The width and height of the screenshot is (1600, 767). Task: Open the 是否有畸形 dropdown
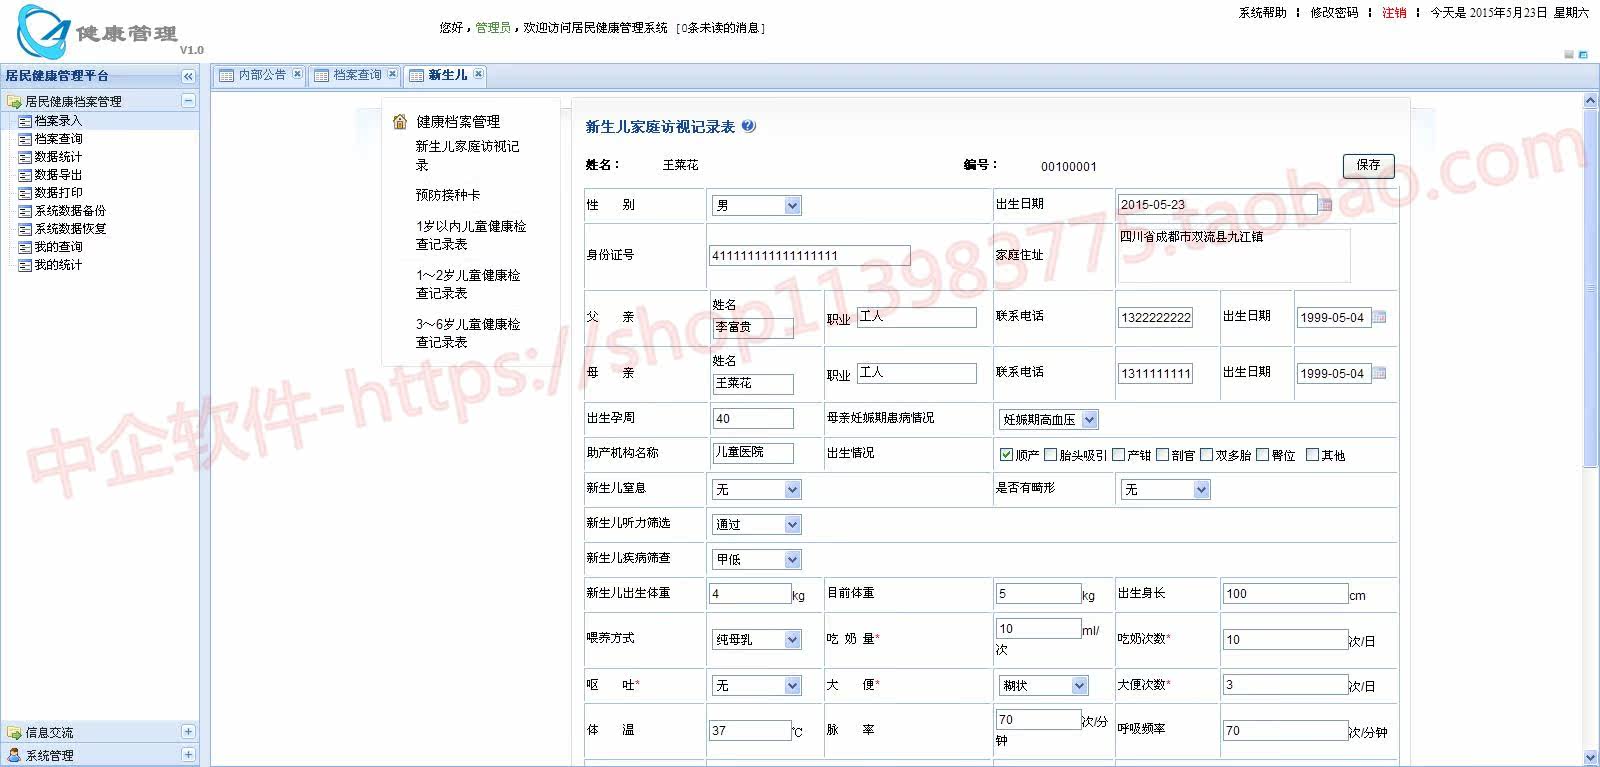(1165, 490)
